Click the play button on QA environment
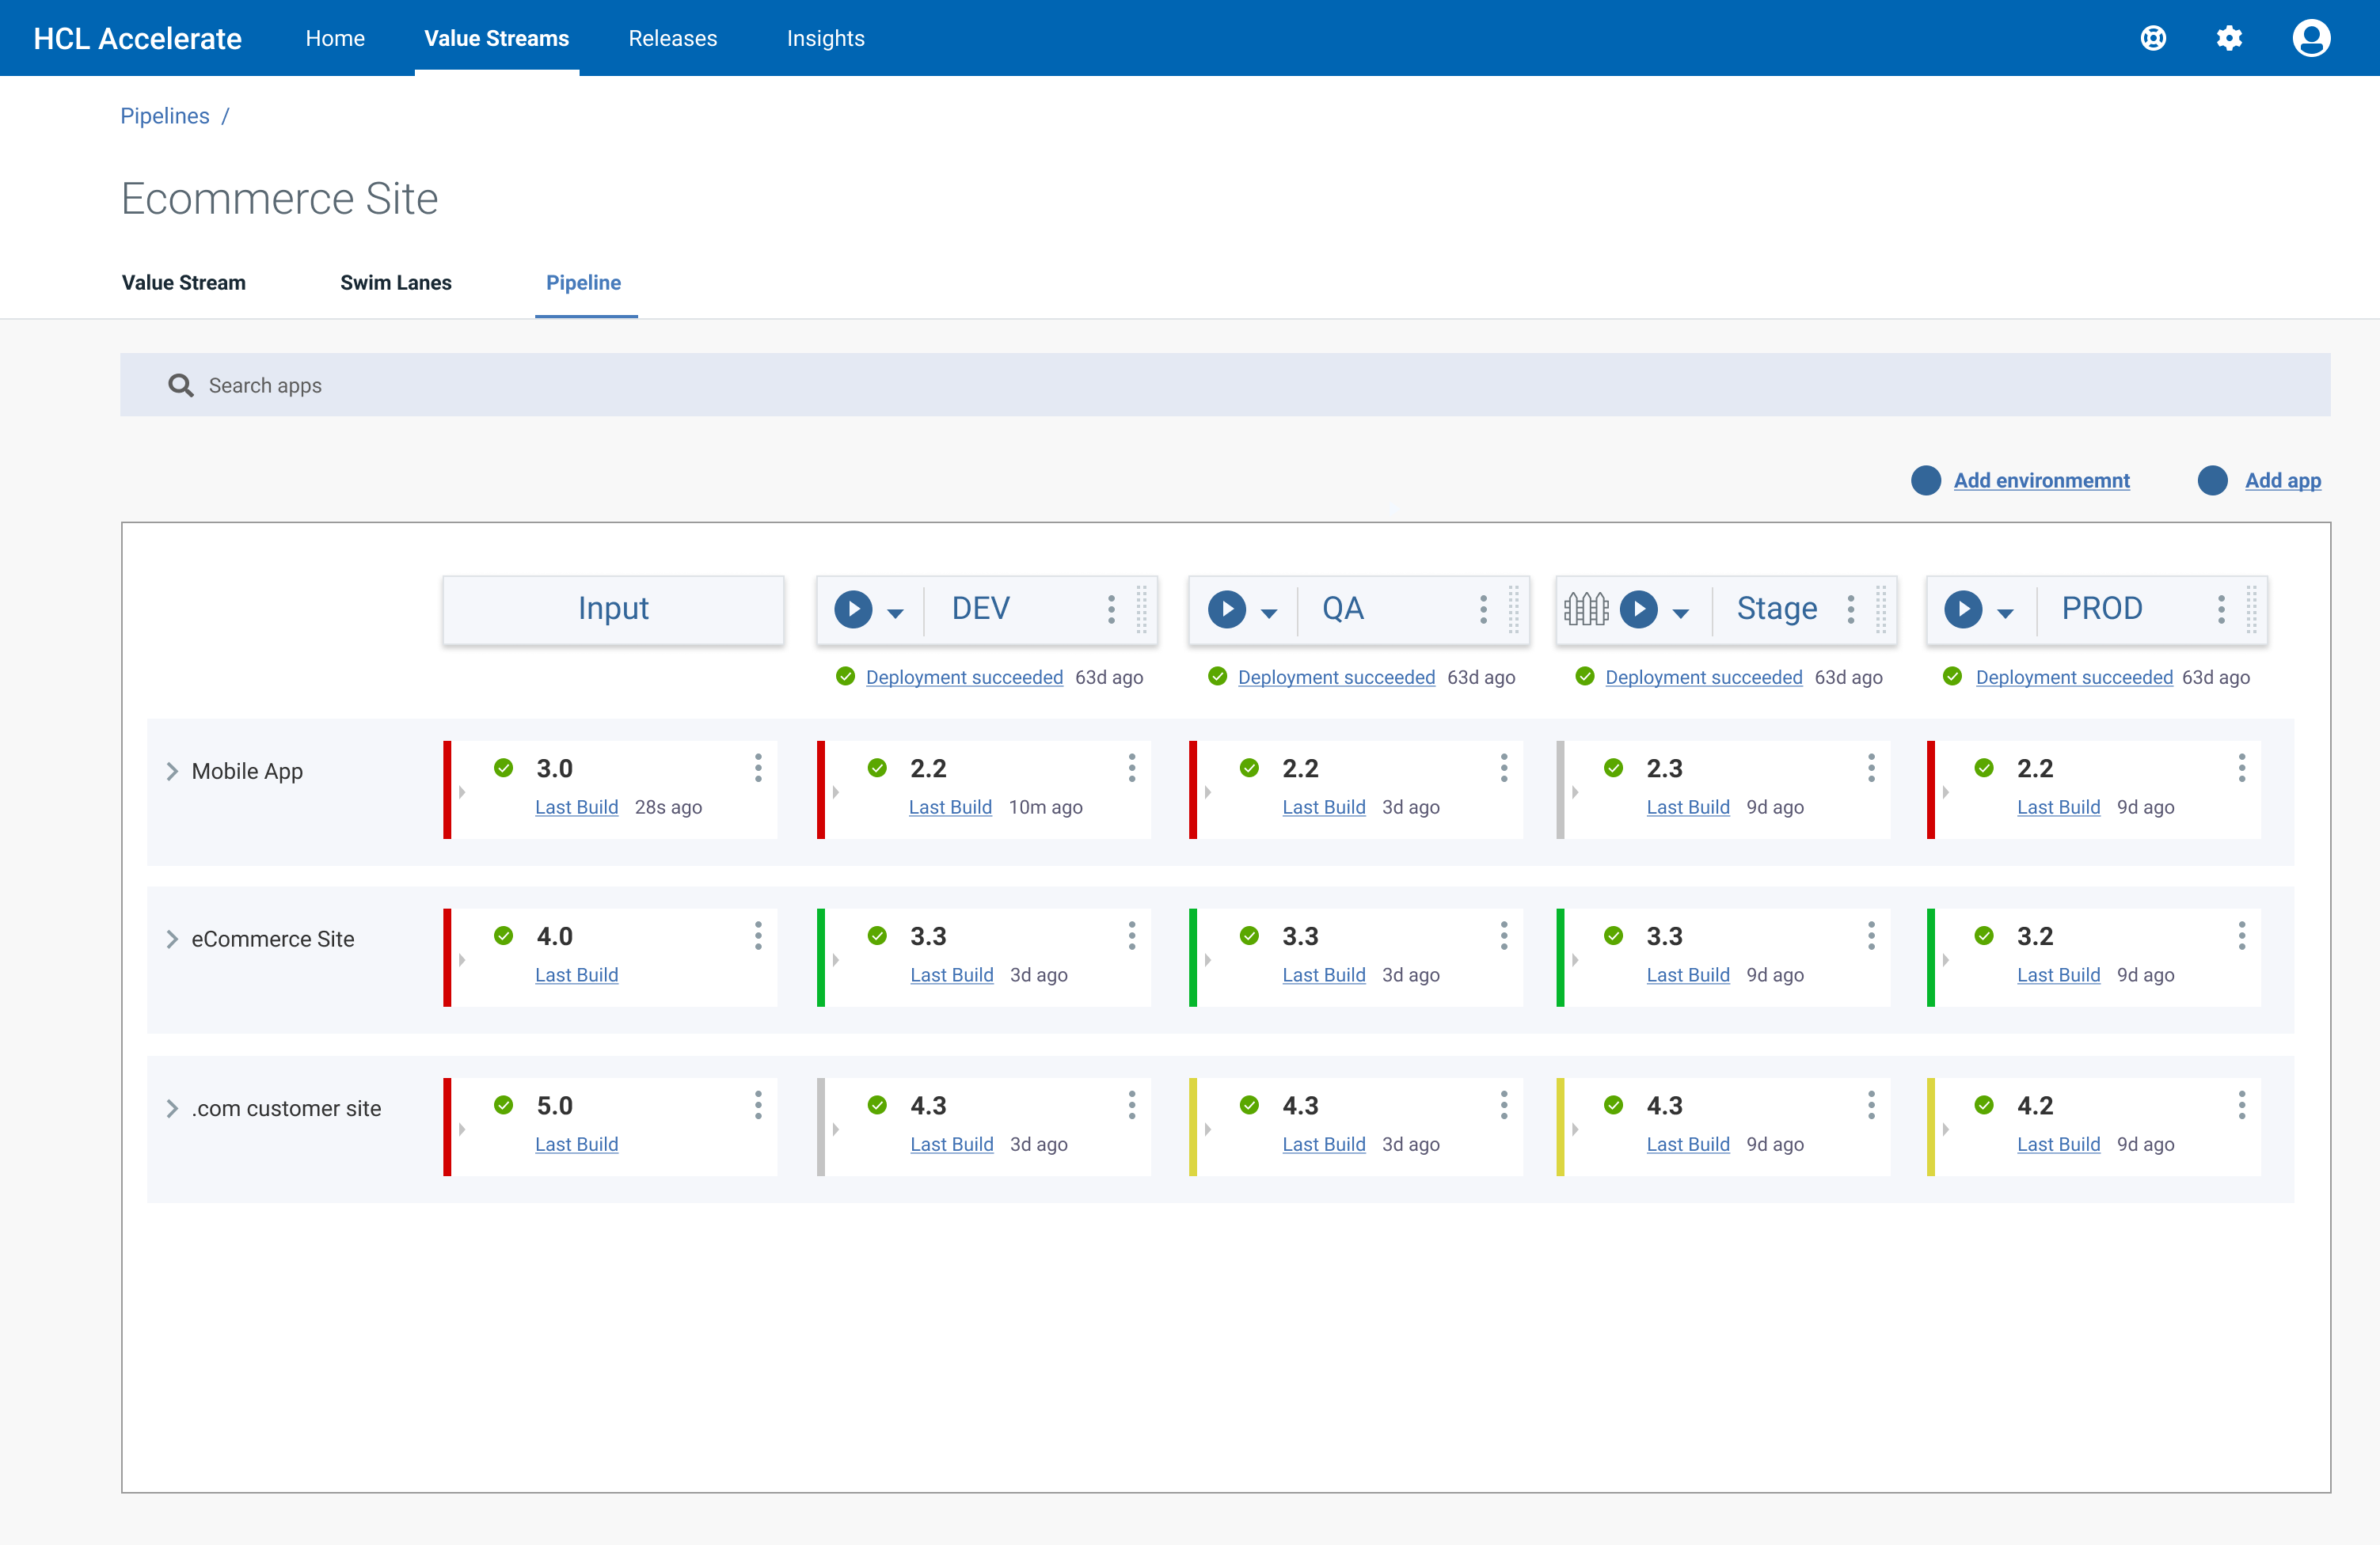 click(x=1226, y=609)
